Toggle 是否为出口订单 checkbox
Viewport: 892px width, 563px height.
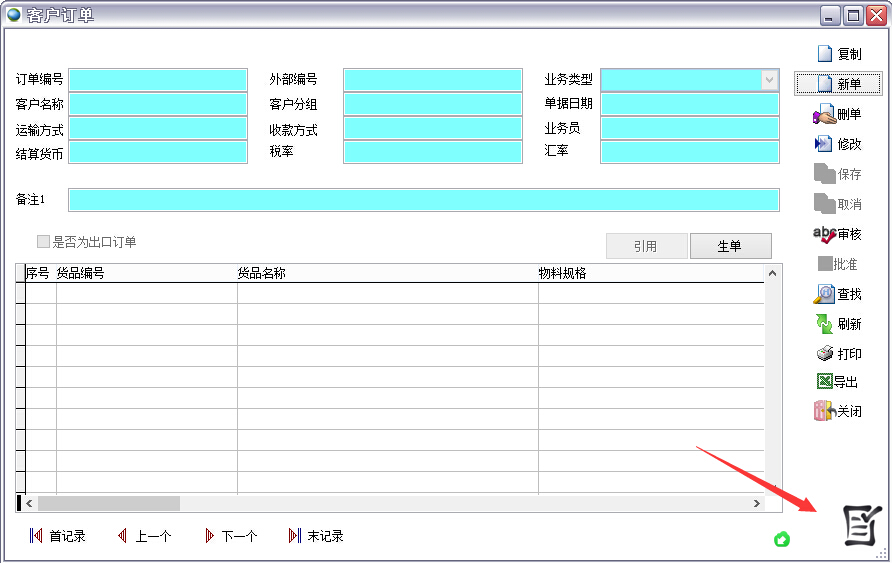(43, 242)
